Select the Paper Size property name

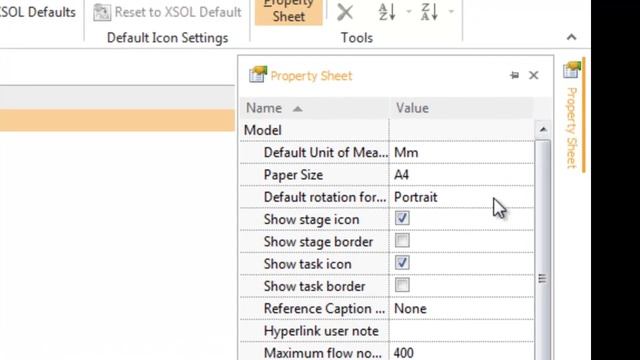pyautogui.click(x=293, y=175)
